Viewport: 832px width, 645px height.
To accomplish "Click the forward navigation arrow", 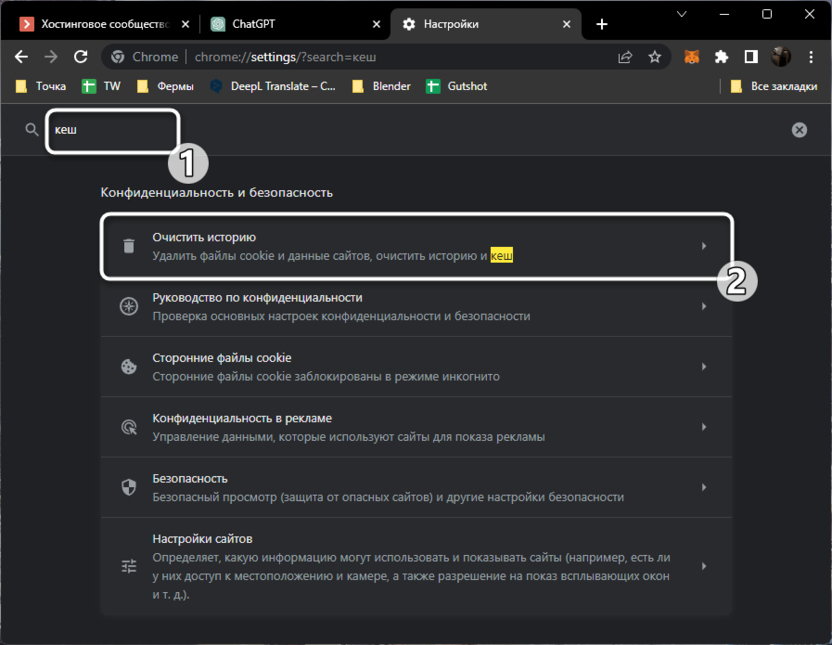I will pyautogui.click(x=51, y=57).
